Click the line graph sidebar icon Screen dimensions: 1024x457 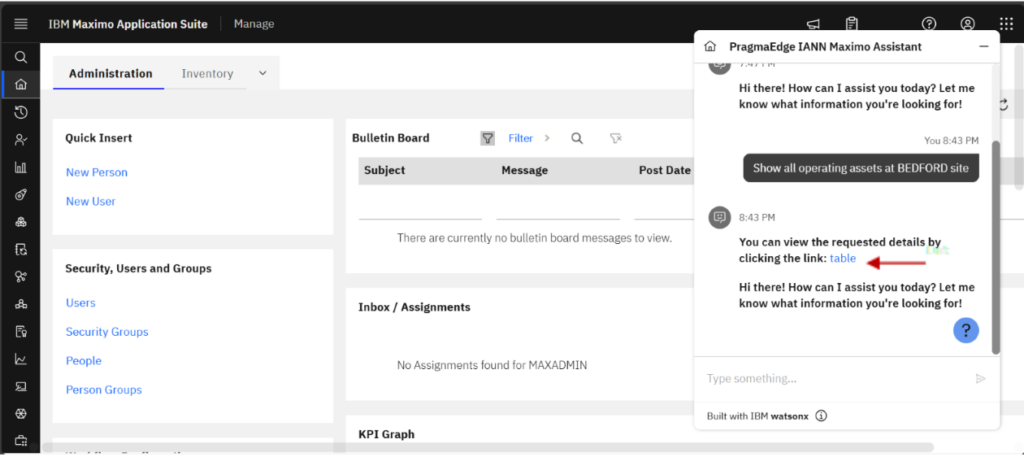21,359
